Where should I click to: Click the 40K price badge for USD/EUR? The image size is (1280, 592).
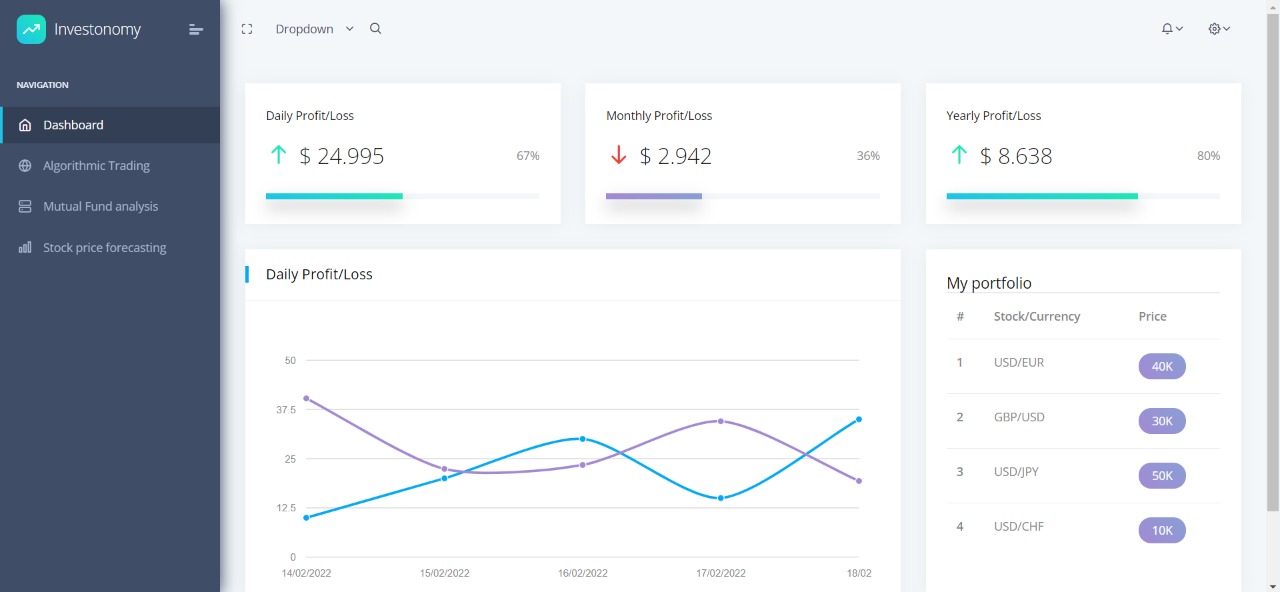(x=1162, y=366)
